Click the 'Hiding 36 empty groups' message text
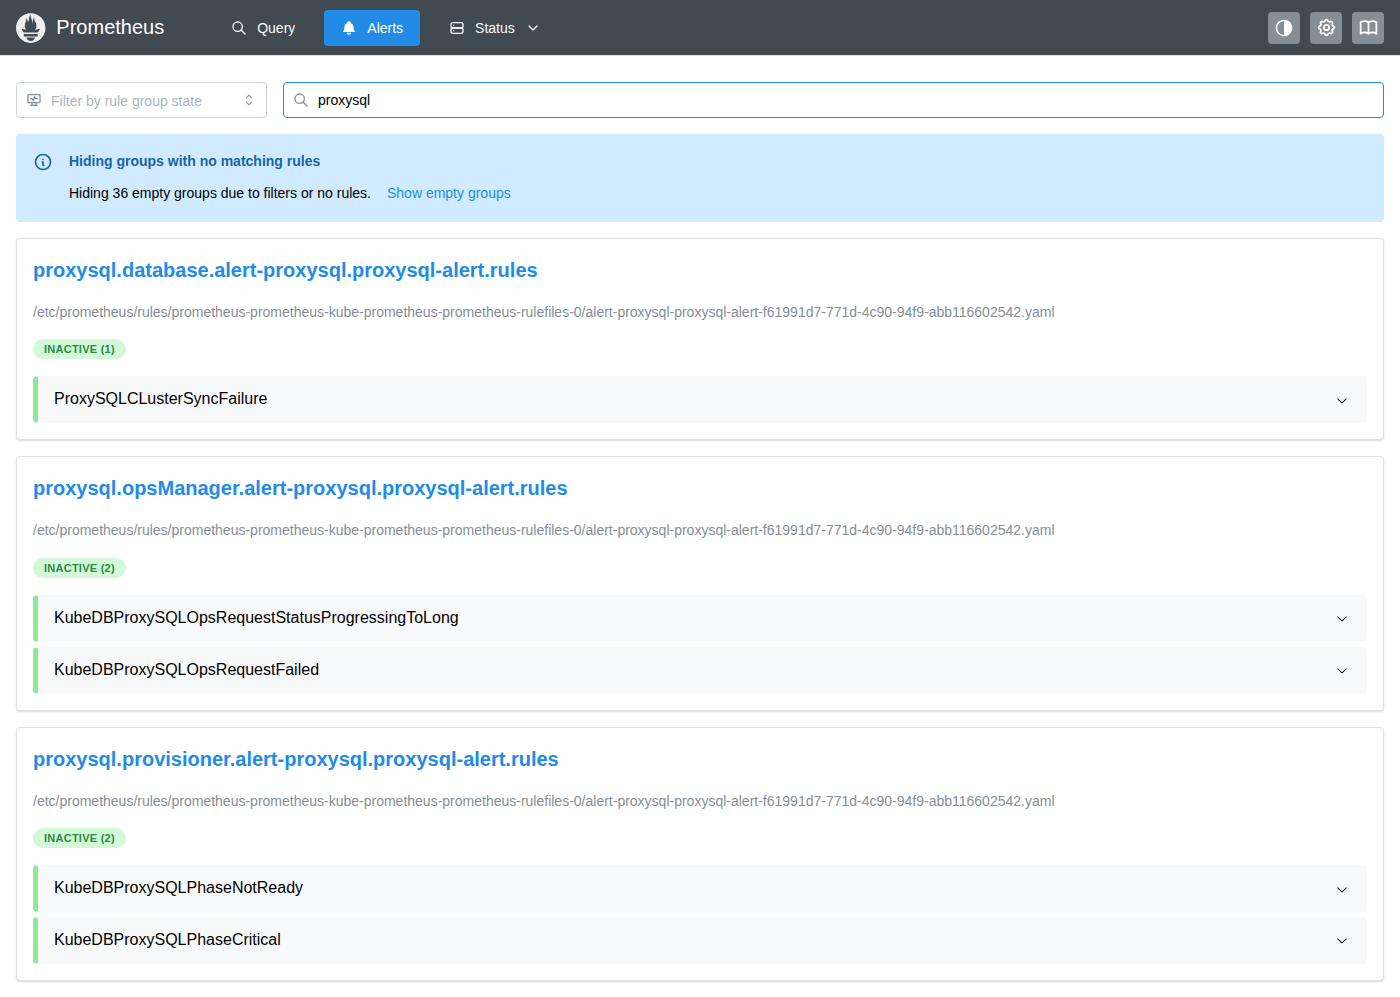 tap(220, 193)
